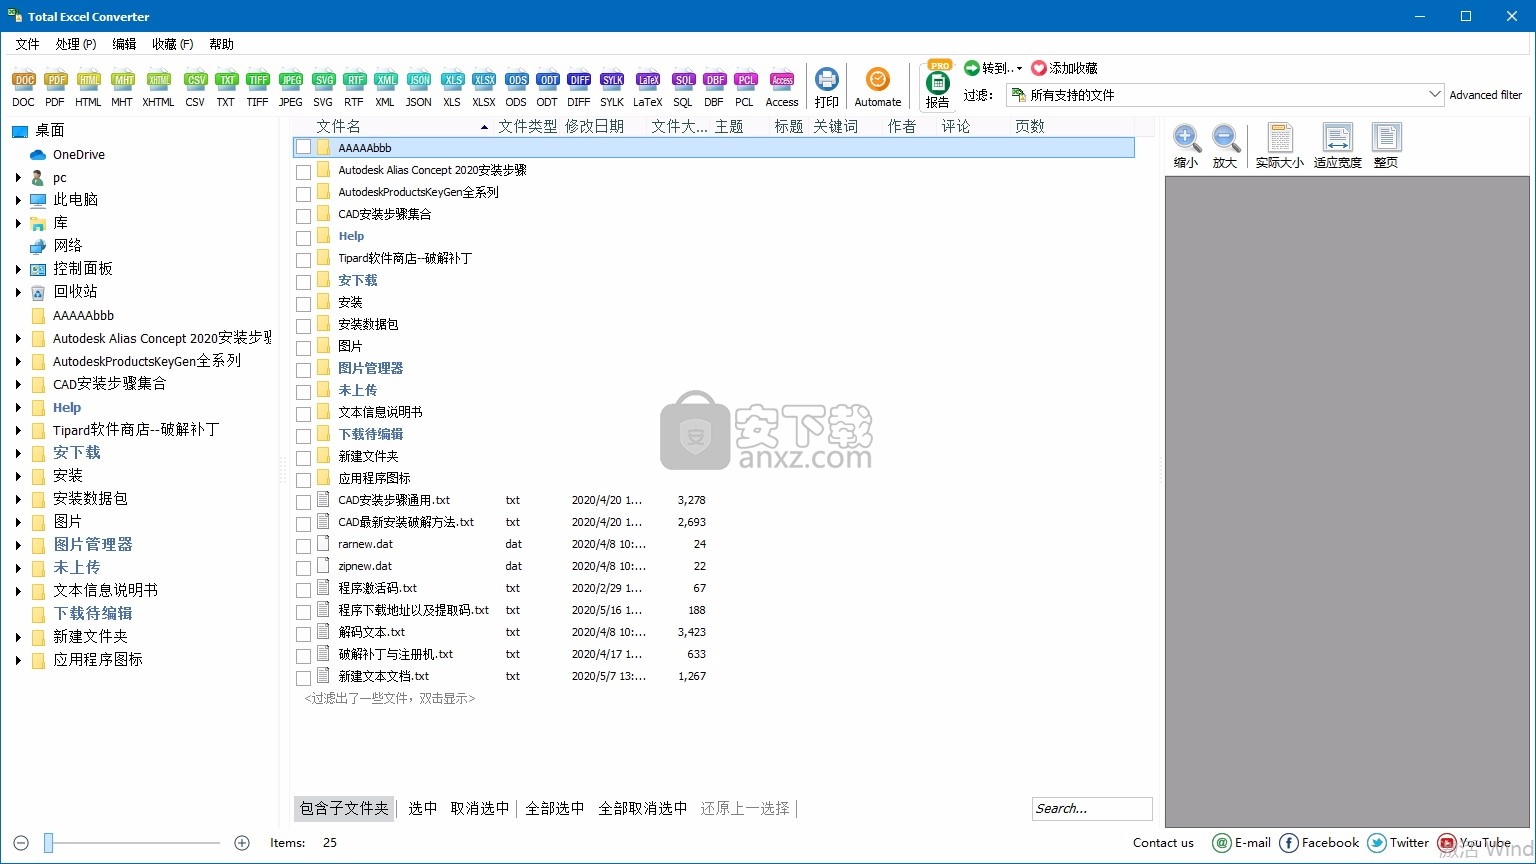
Task: Expand the Help folder node
Action: point(18,407)
